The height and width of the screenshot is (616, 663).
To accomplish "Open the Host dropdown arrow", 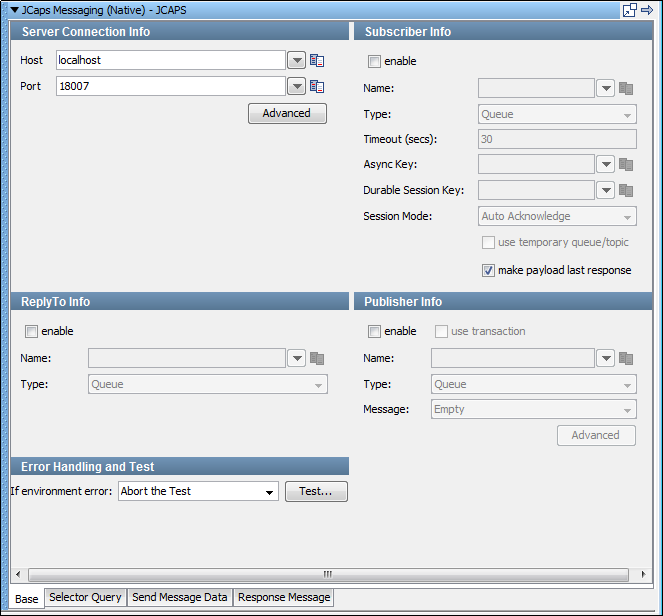I will tap(296, 60).
